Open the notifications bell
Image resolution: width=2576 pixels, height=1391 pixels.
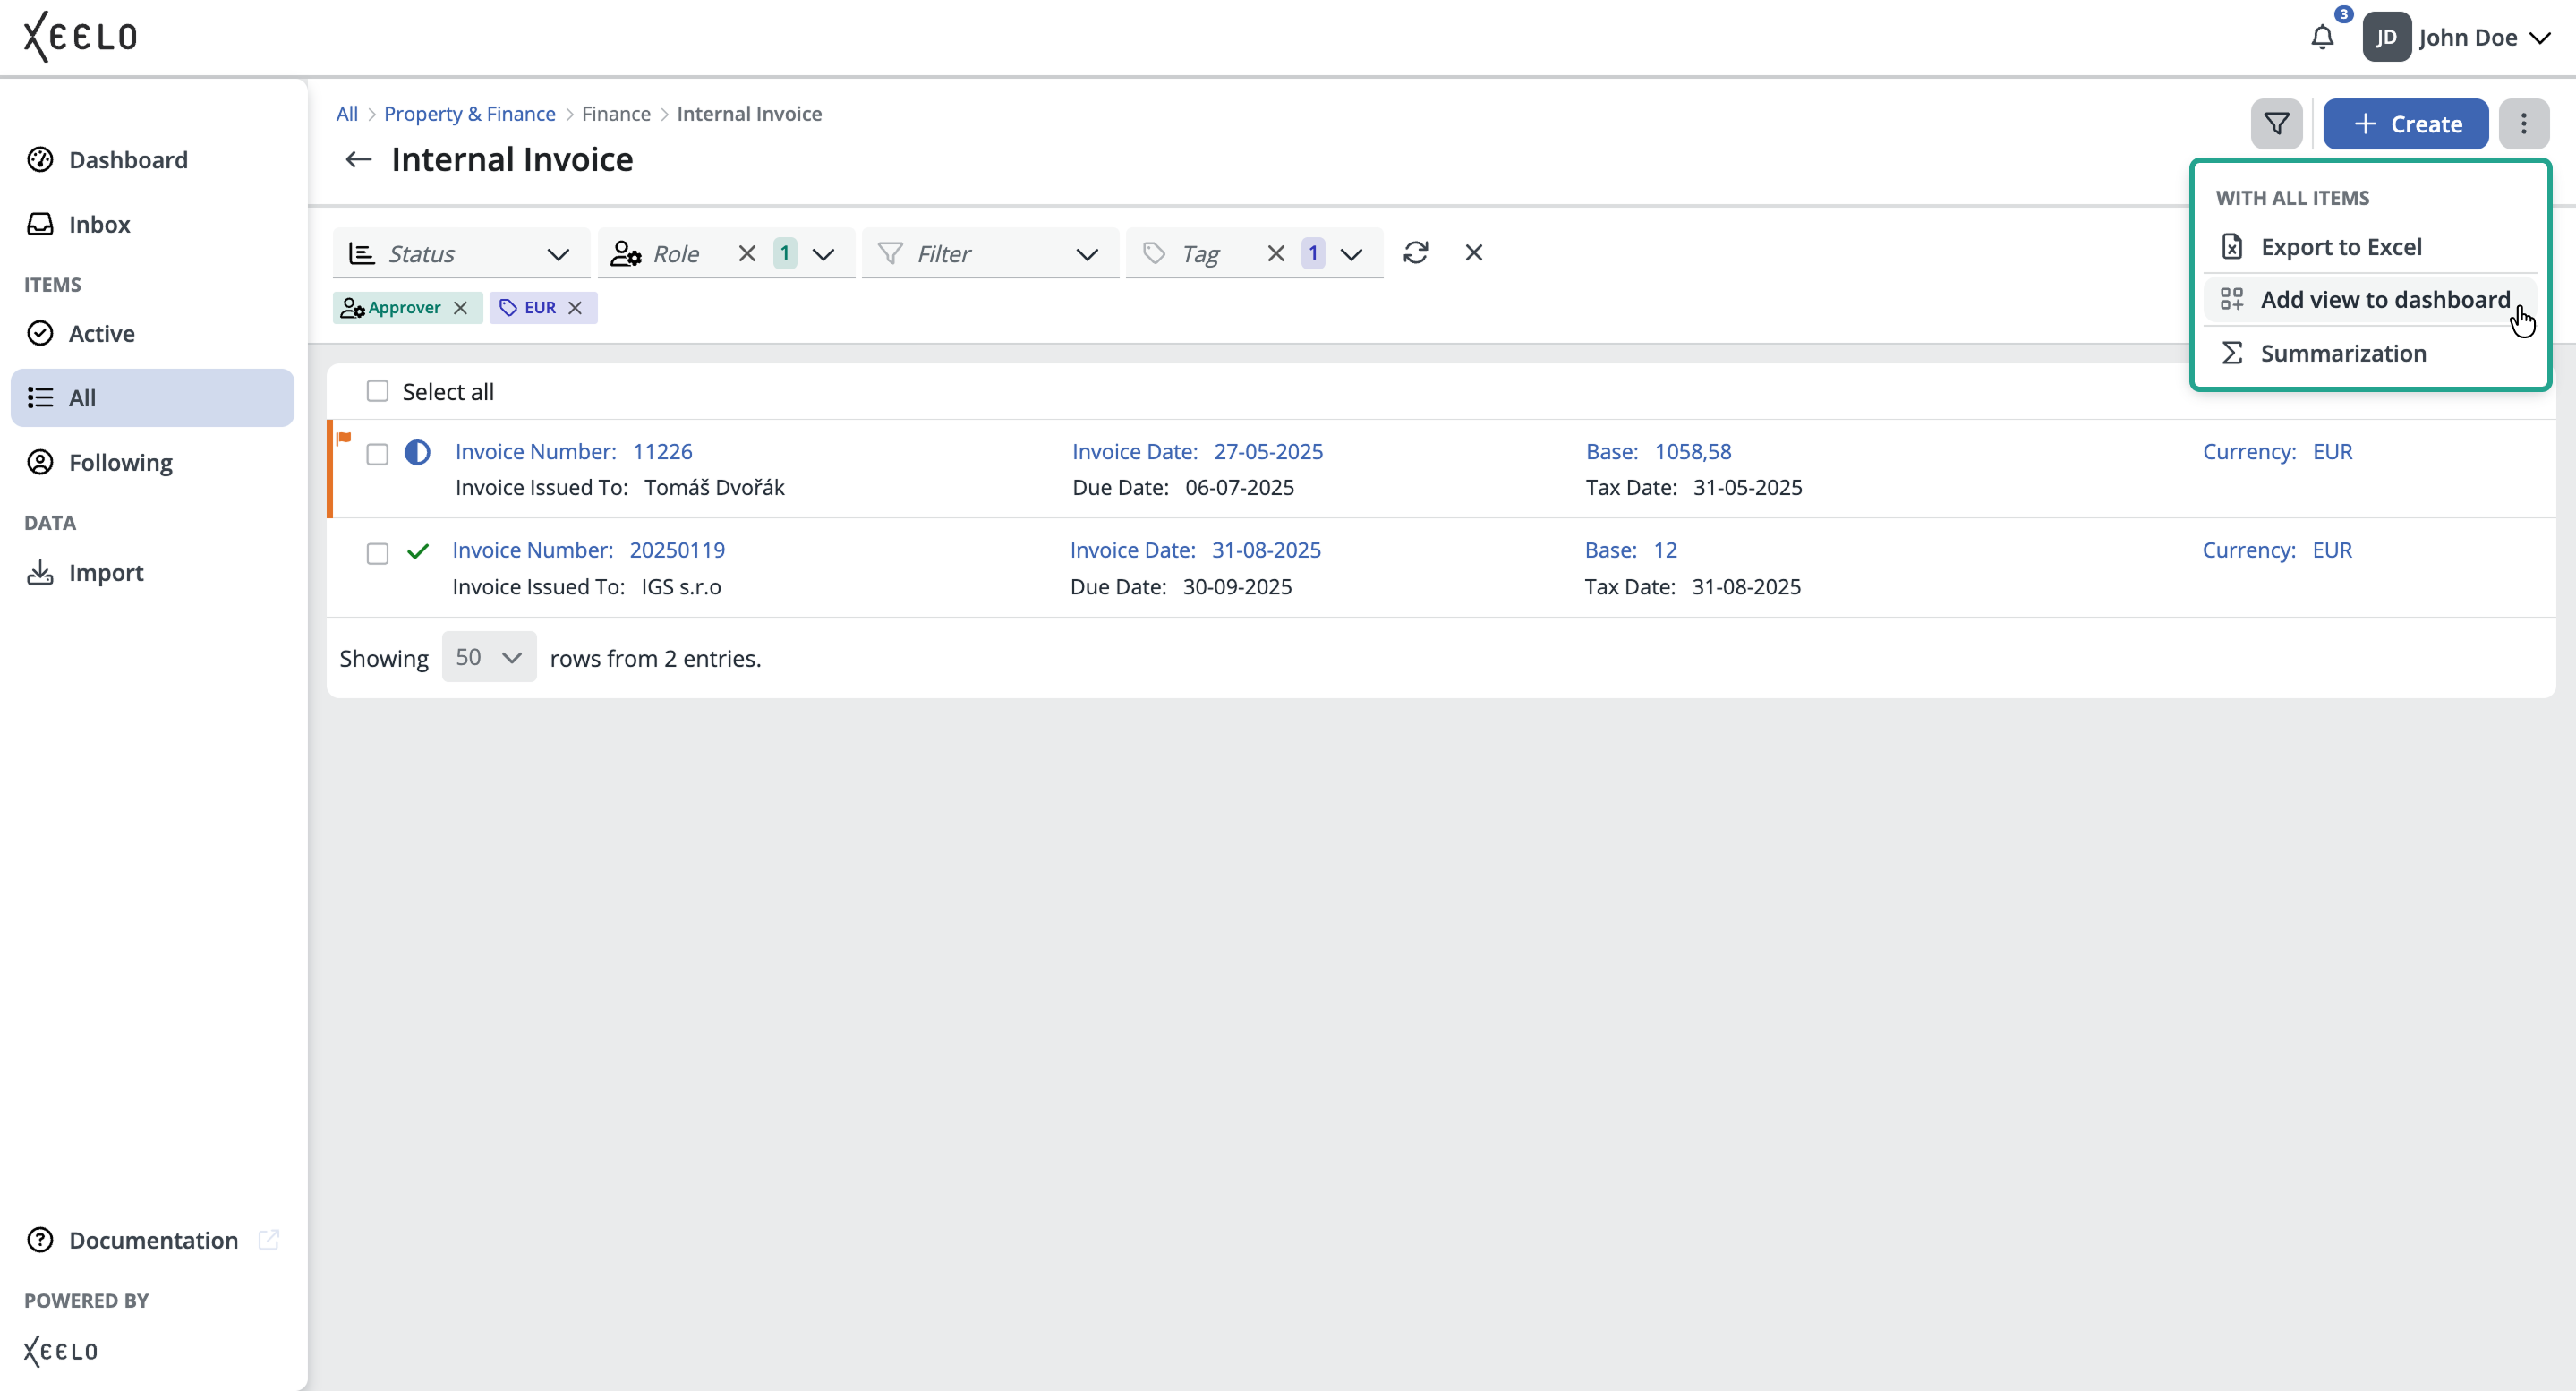[x=2322, y=38]
